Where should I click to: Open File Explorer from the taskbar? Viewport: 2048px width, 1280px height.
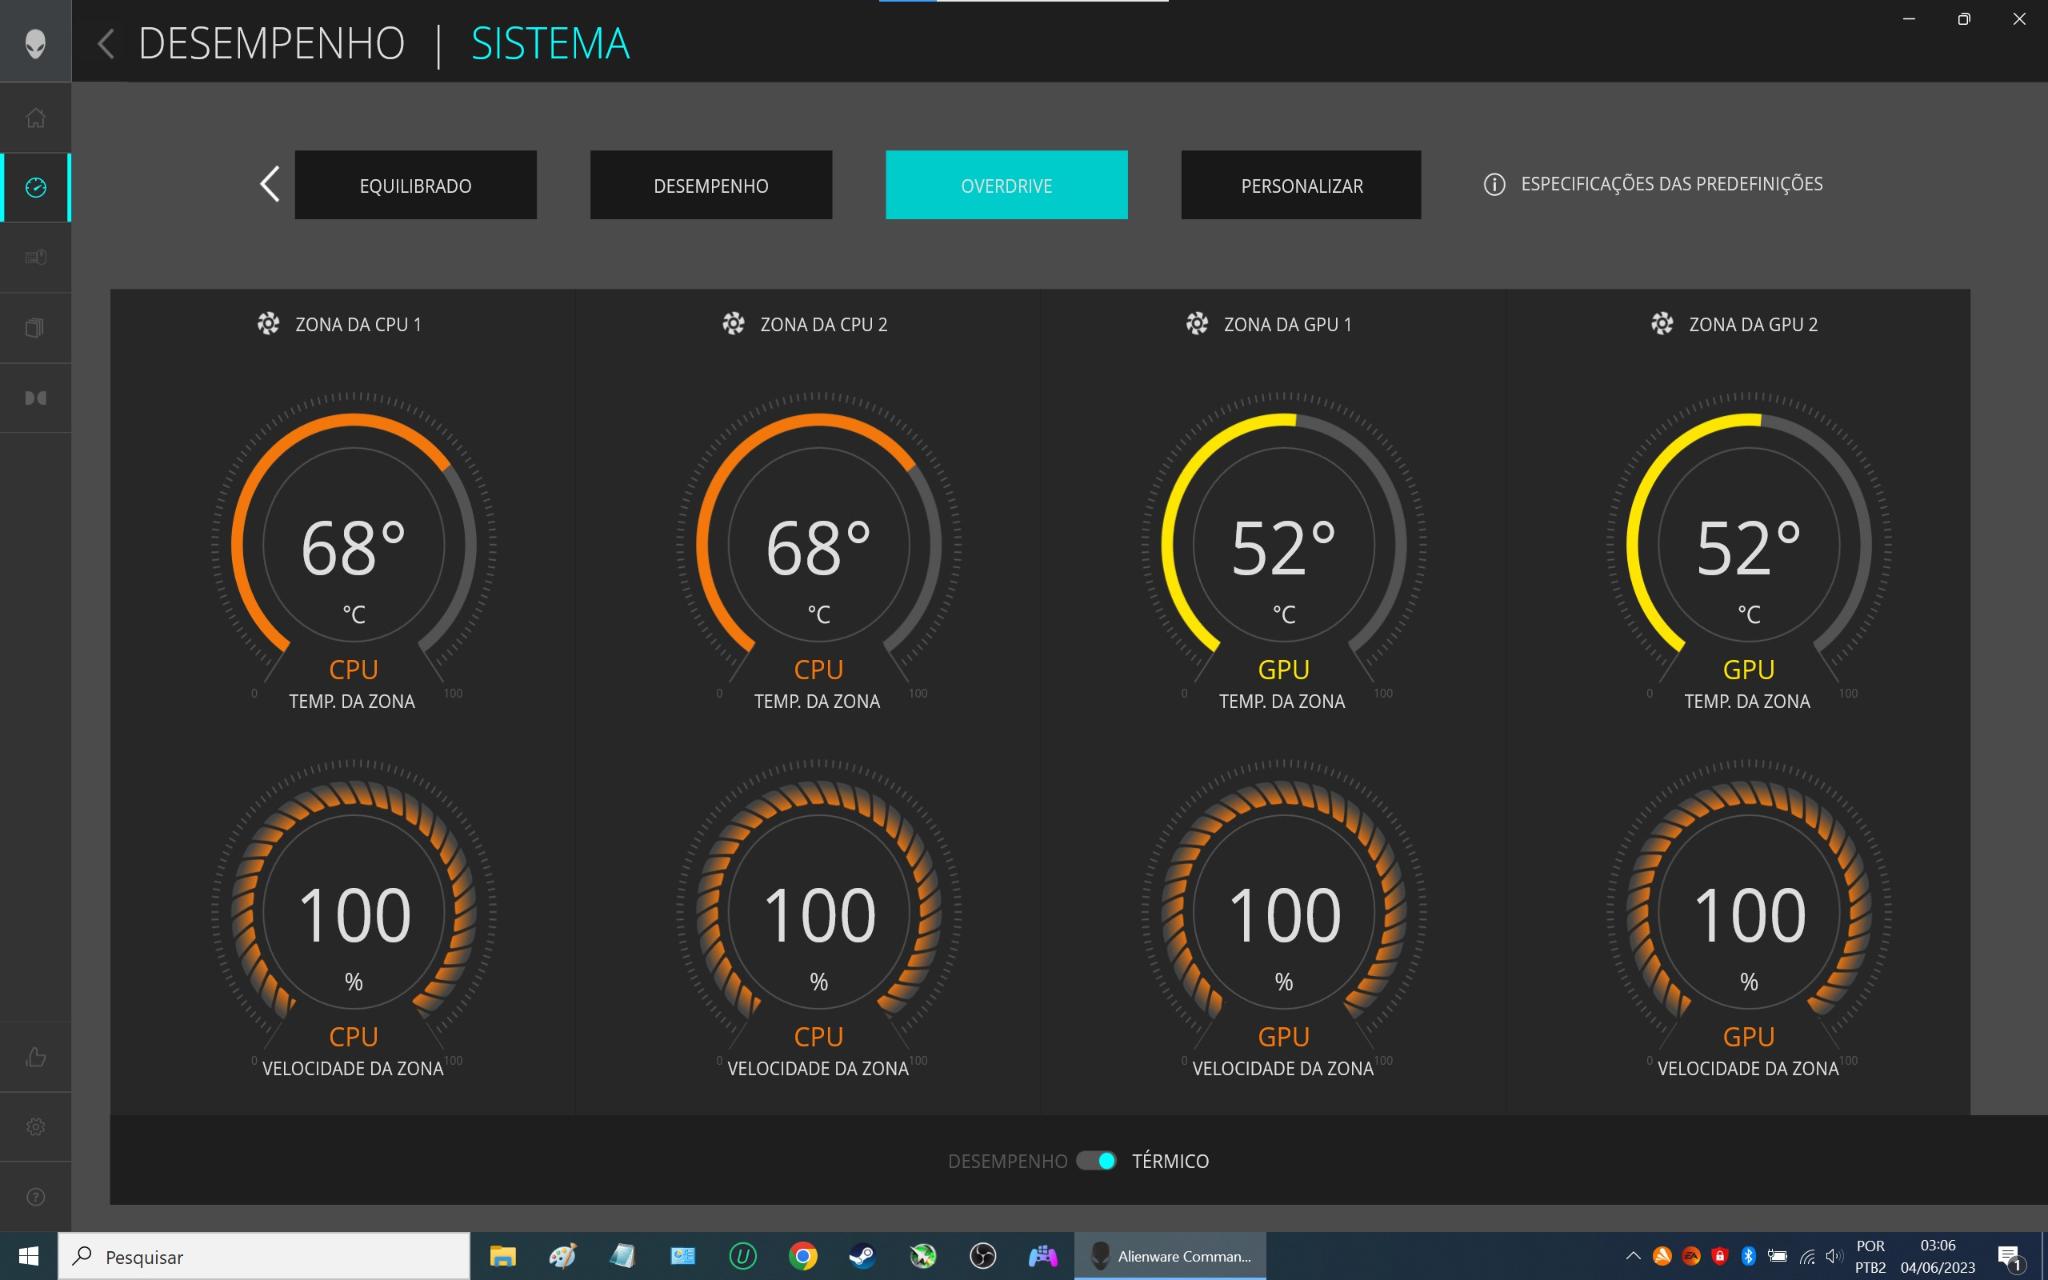click(x=502, y=1256)
